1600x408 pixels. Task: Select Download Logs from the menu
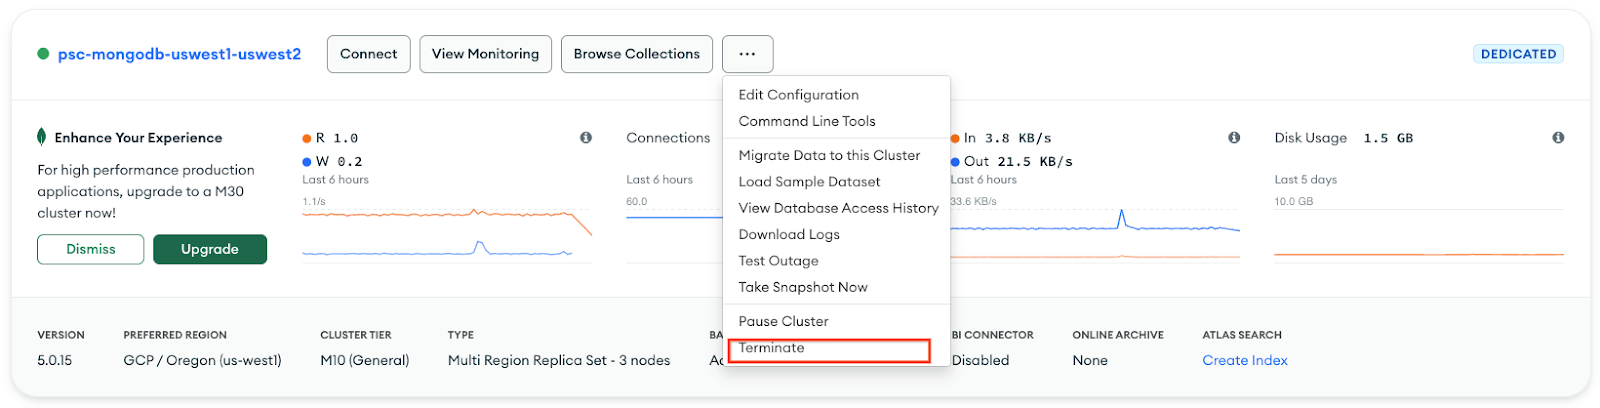pyautogui.click(x=789, y=234)
